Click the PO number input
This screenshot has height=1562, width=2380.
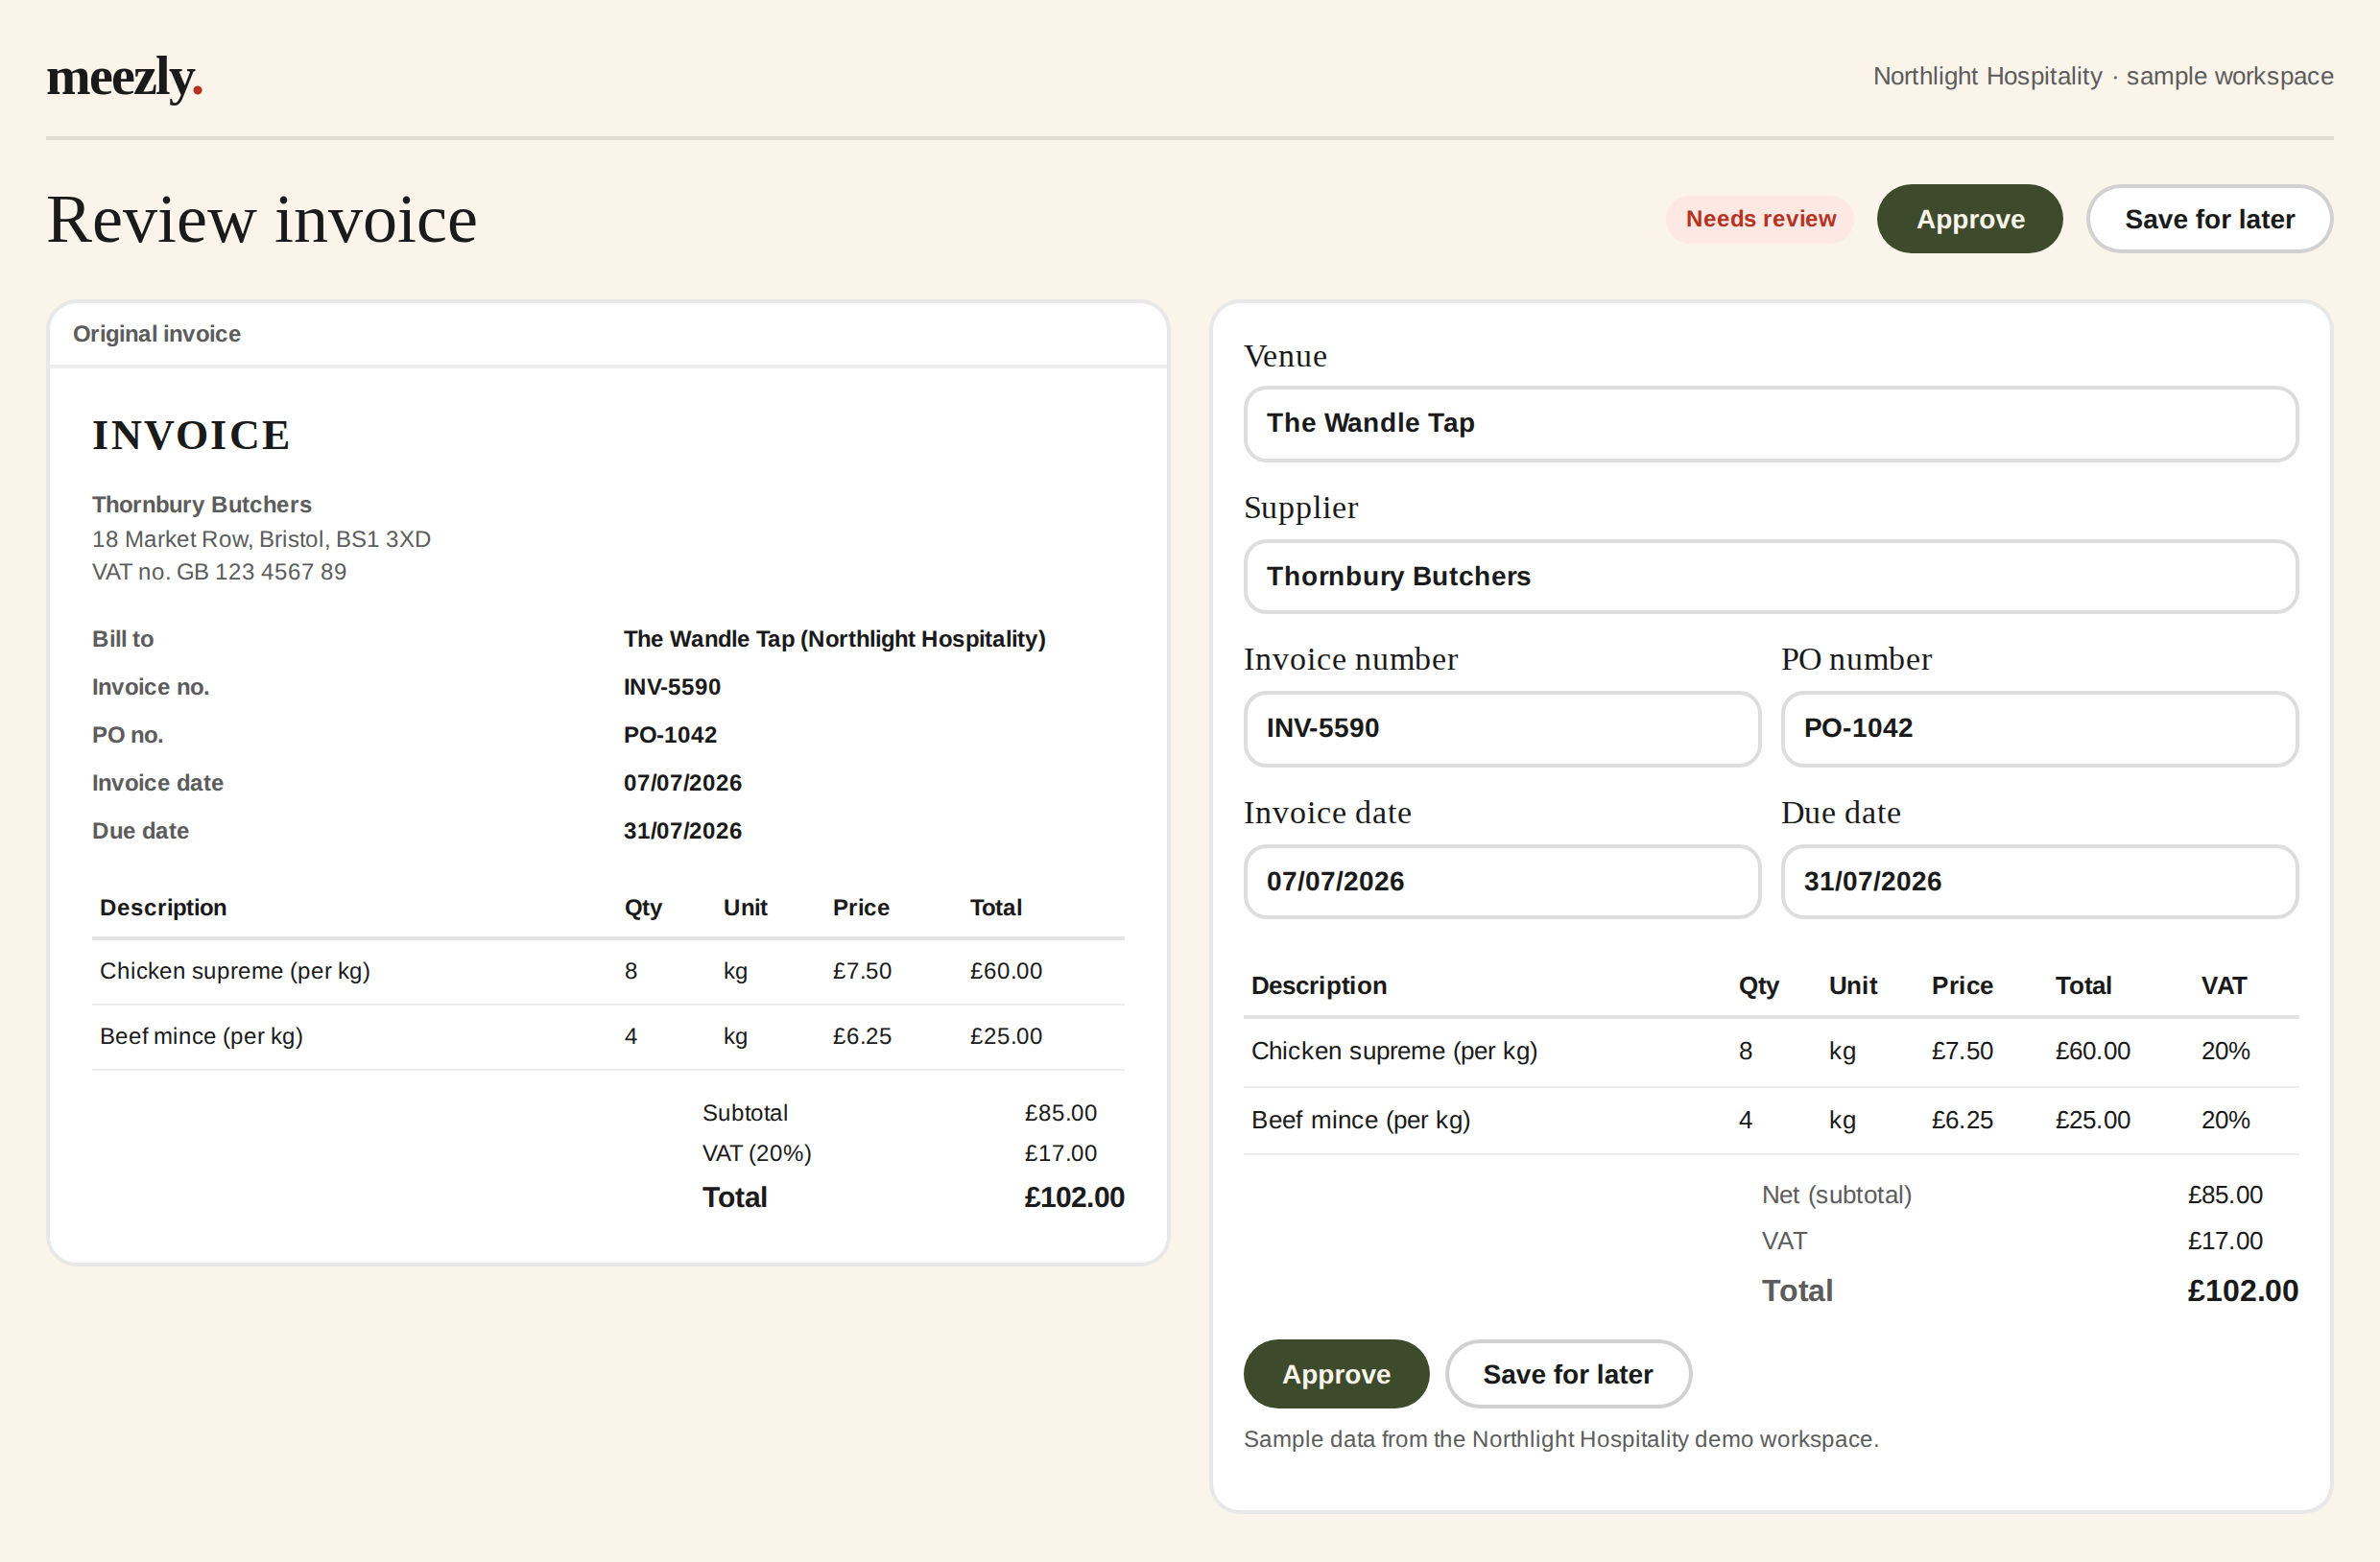click(x=2039, y=729)
